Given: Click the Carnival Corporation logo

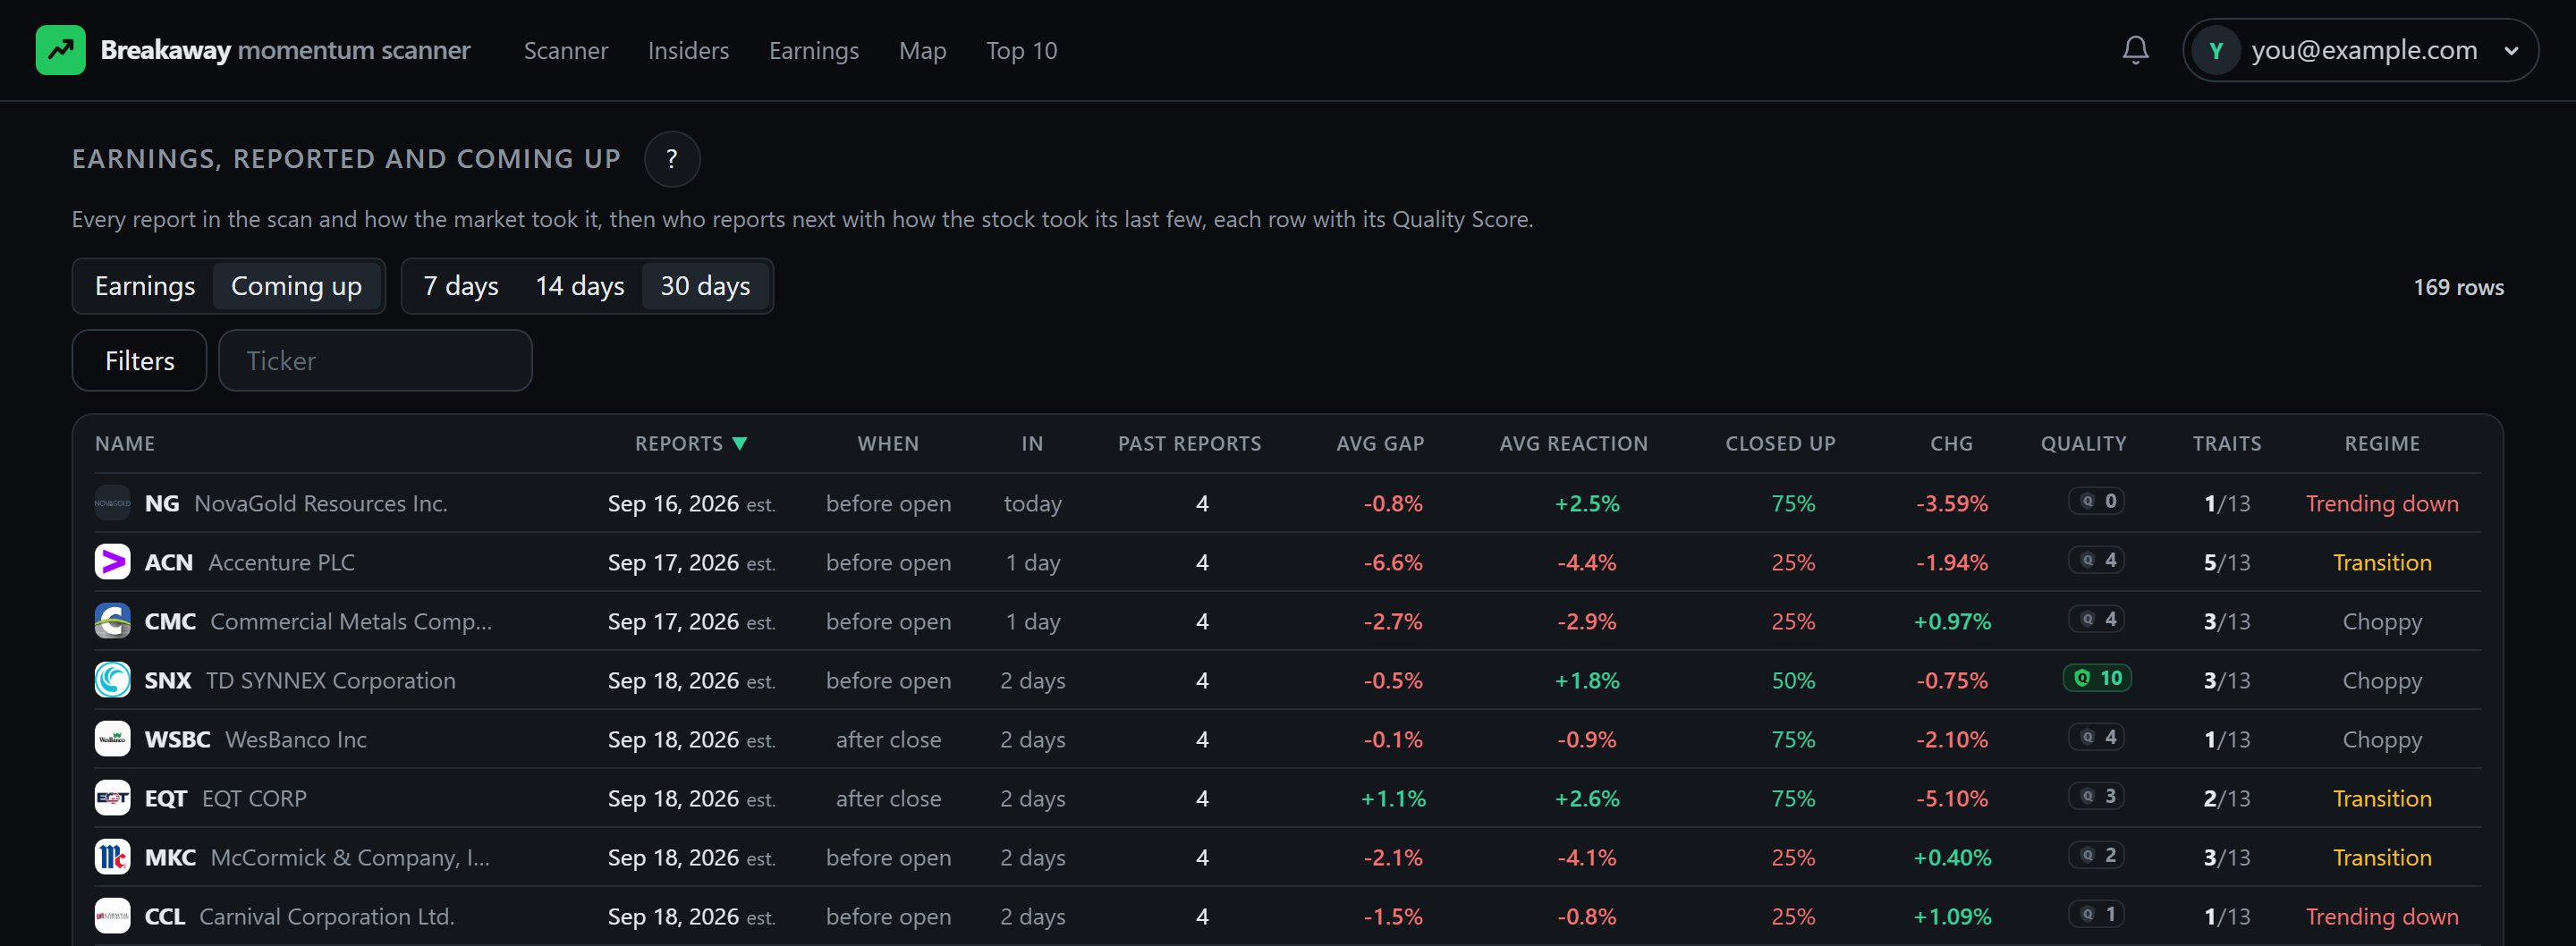Looking at the screenshot, I should (x=112, y=916).
